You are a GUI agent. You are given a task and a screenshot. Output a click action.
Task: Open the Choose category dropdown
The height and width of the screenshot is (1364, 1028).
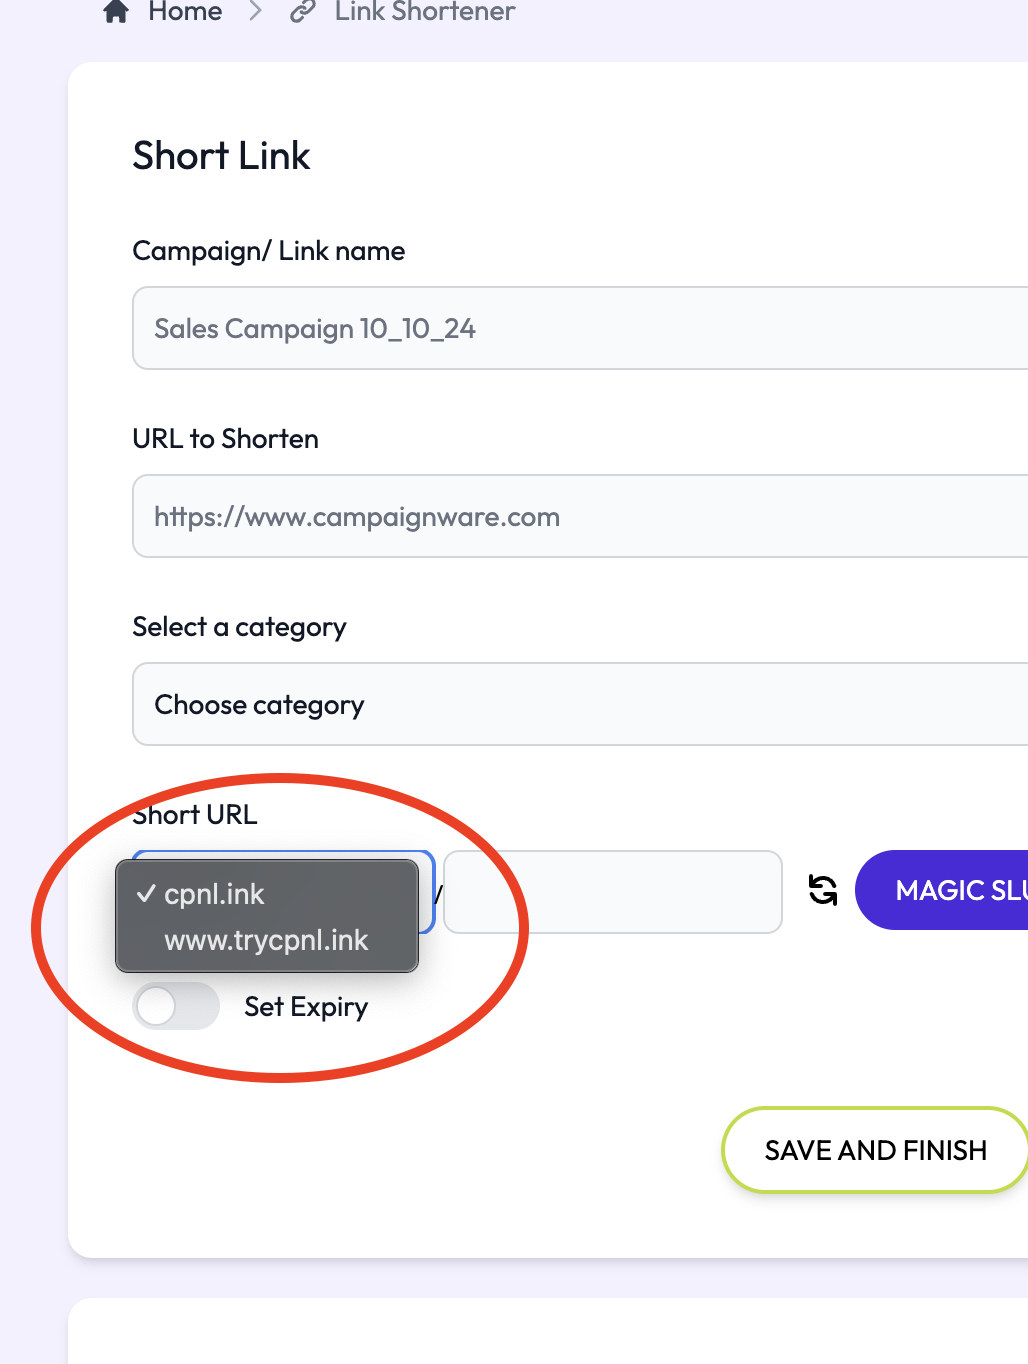(x=580, y=705)
